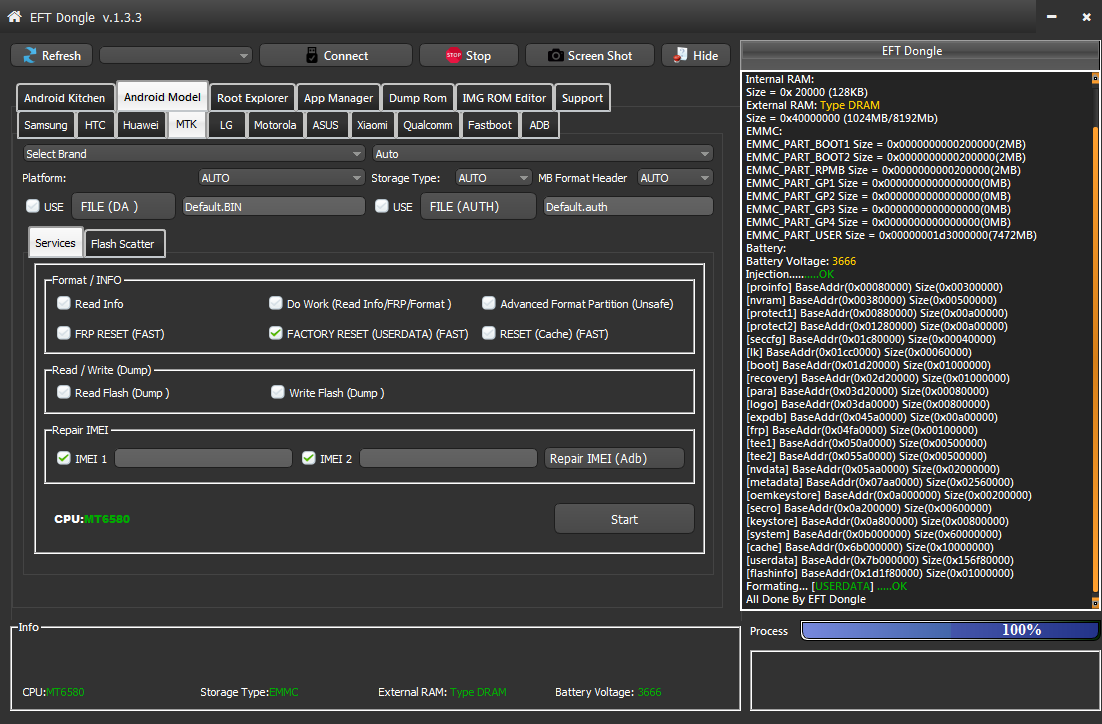
Task: Click Repair IMEI (Adb) button
Action: (x=614, y=458)
